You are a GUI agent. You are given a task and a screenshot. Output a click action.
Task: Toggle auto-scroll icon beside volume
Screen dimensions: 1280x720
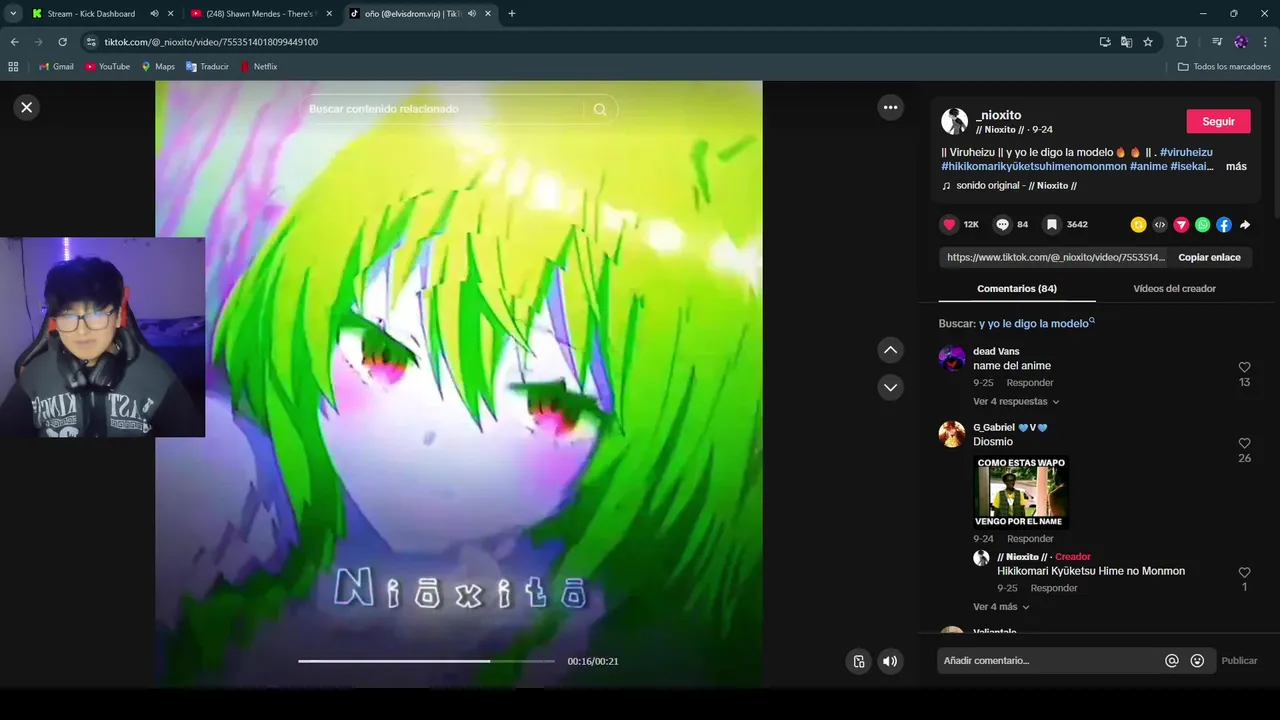point(858,661)
